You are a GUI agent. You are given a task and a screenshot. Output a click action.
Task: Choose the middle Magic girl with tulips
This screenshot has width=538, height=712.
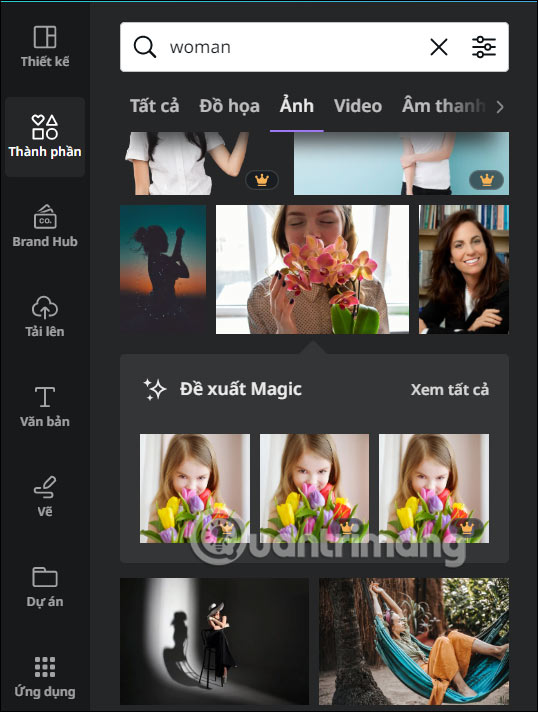314,489
